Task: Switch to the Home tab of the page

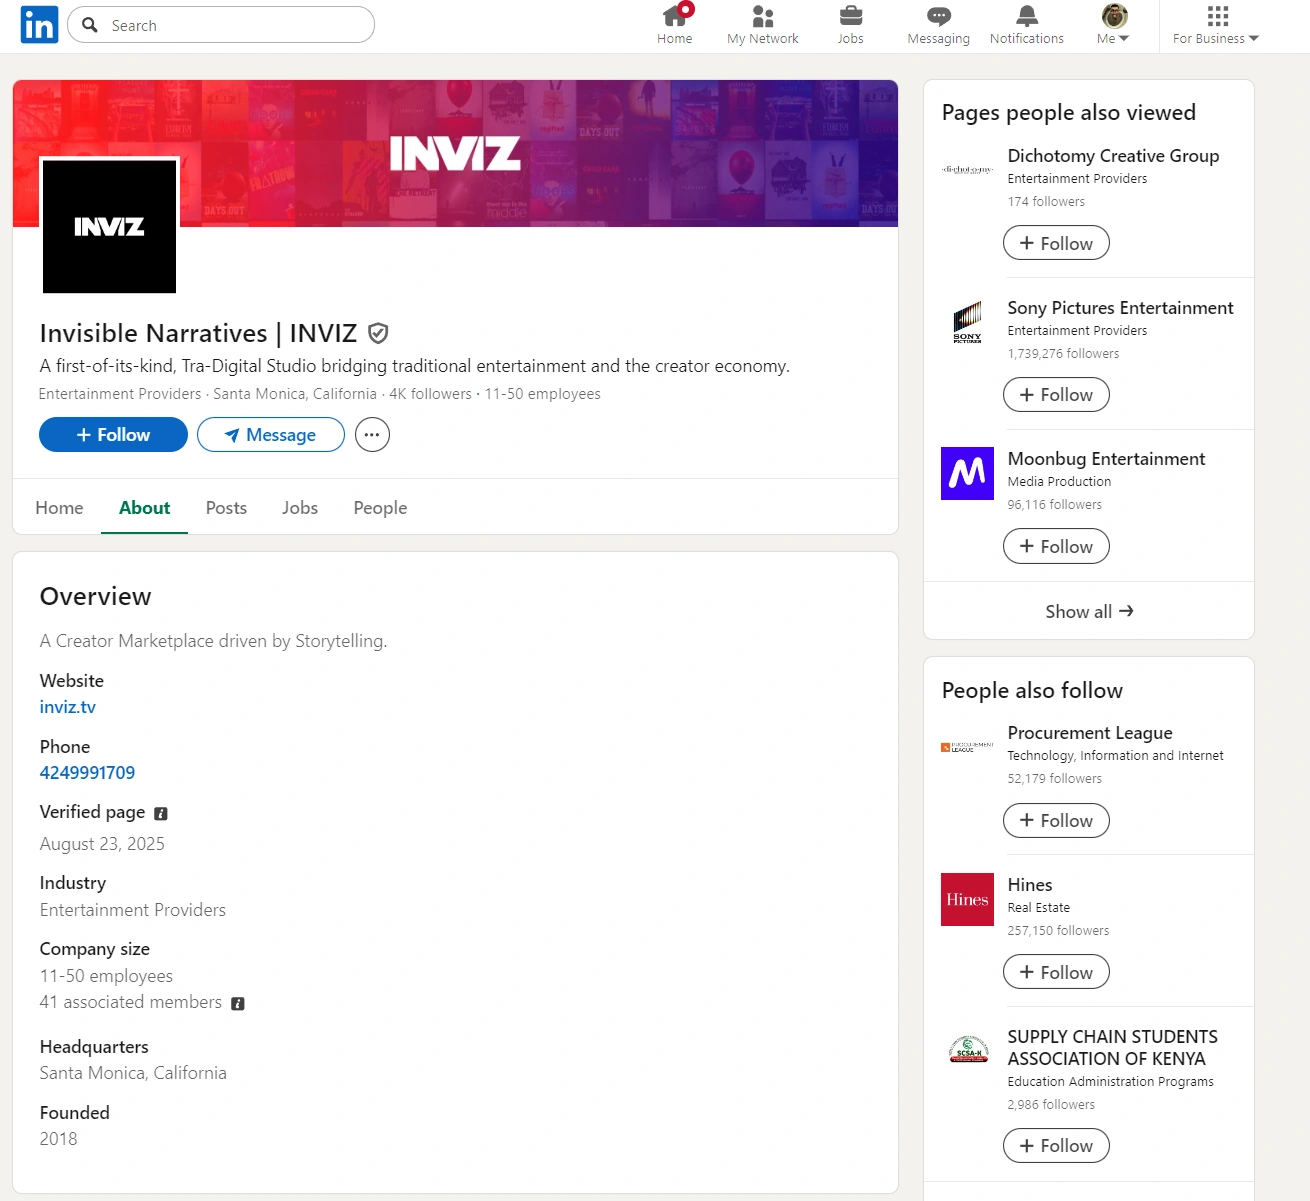Action: coord(59,508)
